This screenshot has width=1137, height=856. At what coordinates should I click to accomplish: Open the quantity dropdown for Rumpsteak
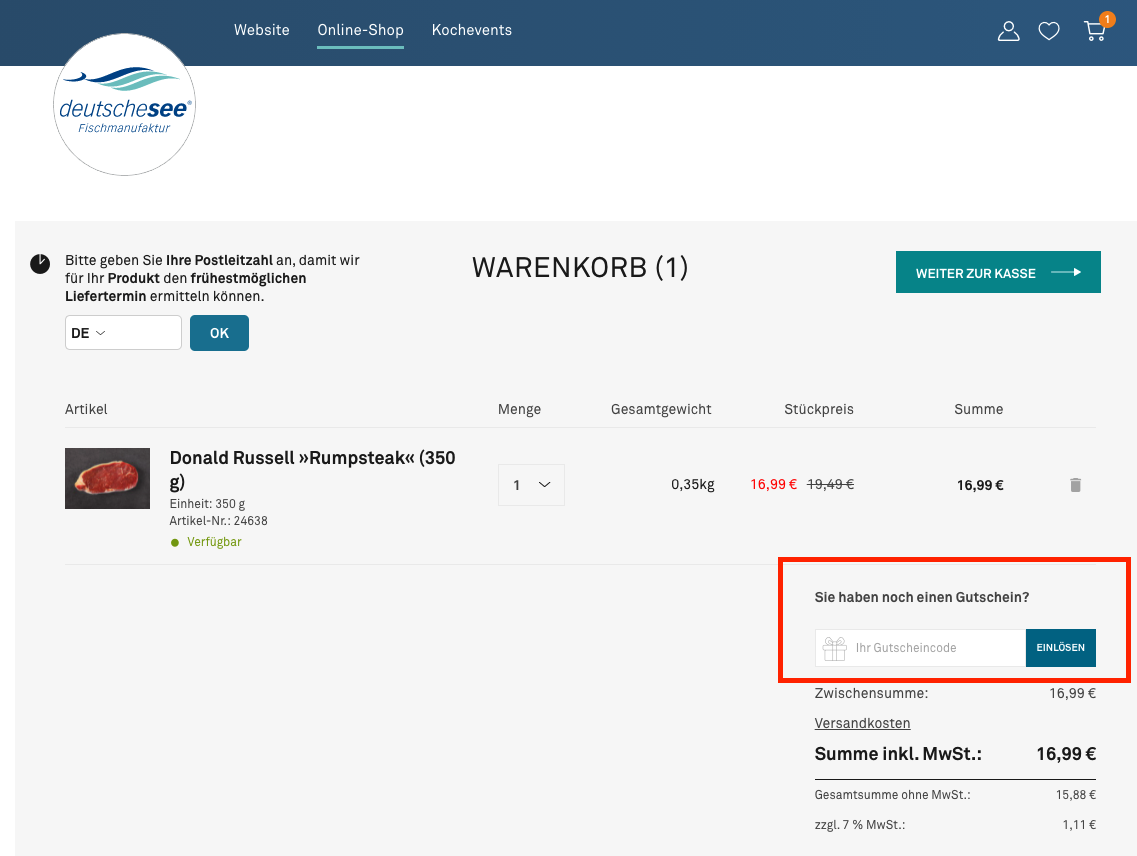[531, 485]
